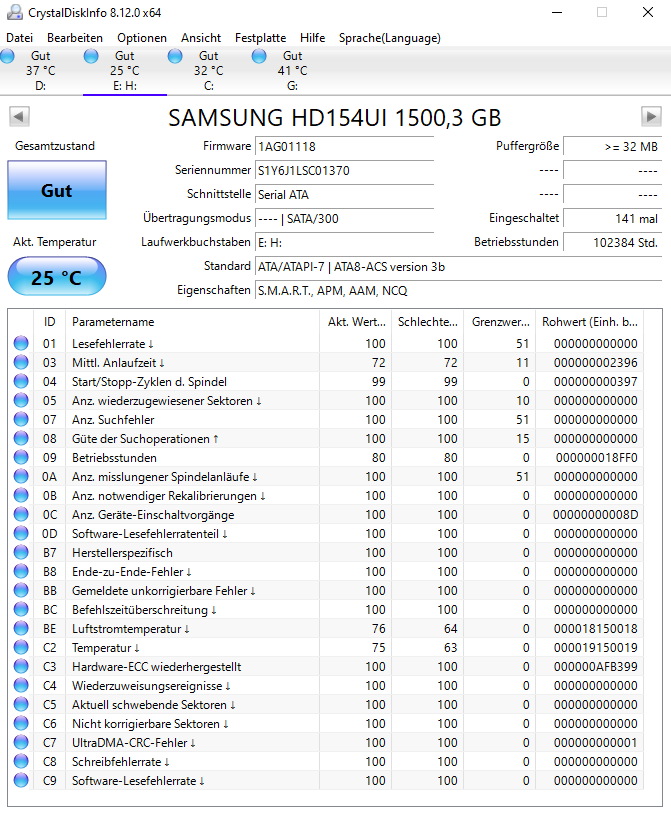Click status orb of attribute 01 Lesefehlerrate
The width and height of the screenshot is (671, 813).
click(21, 343)
